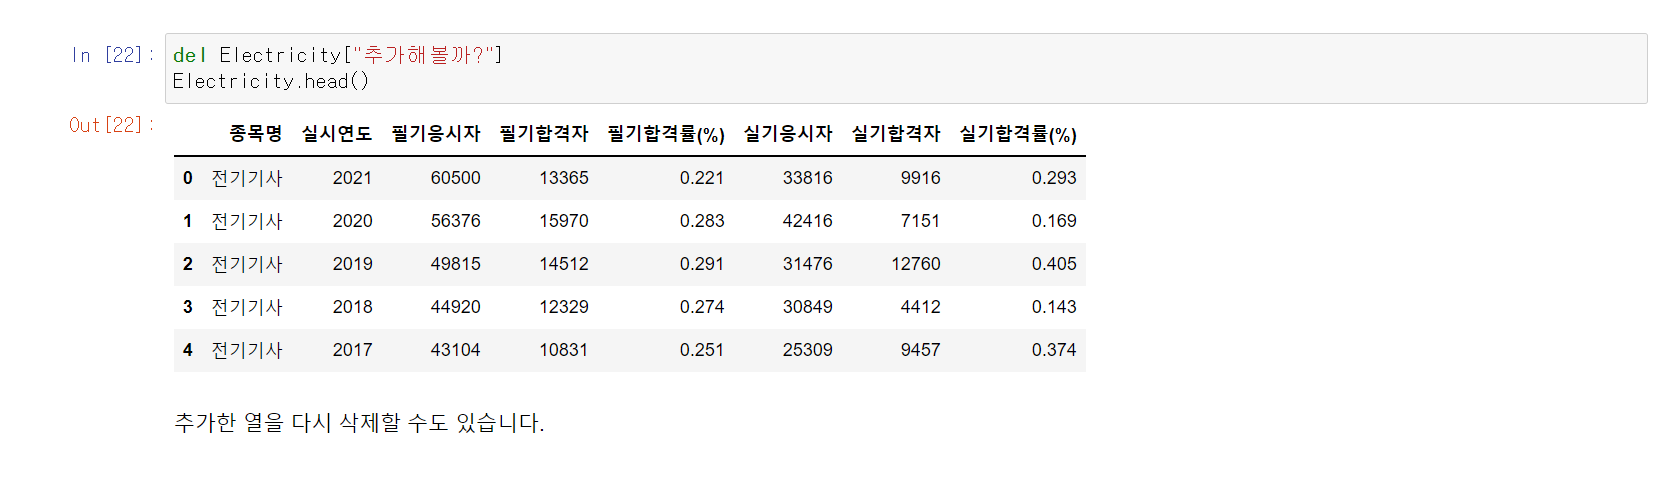
Task: Click the value 0.283
Action: [x=702, y=221]
